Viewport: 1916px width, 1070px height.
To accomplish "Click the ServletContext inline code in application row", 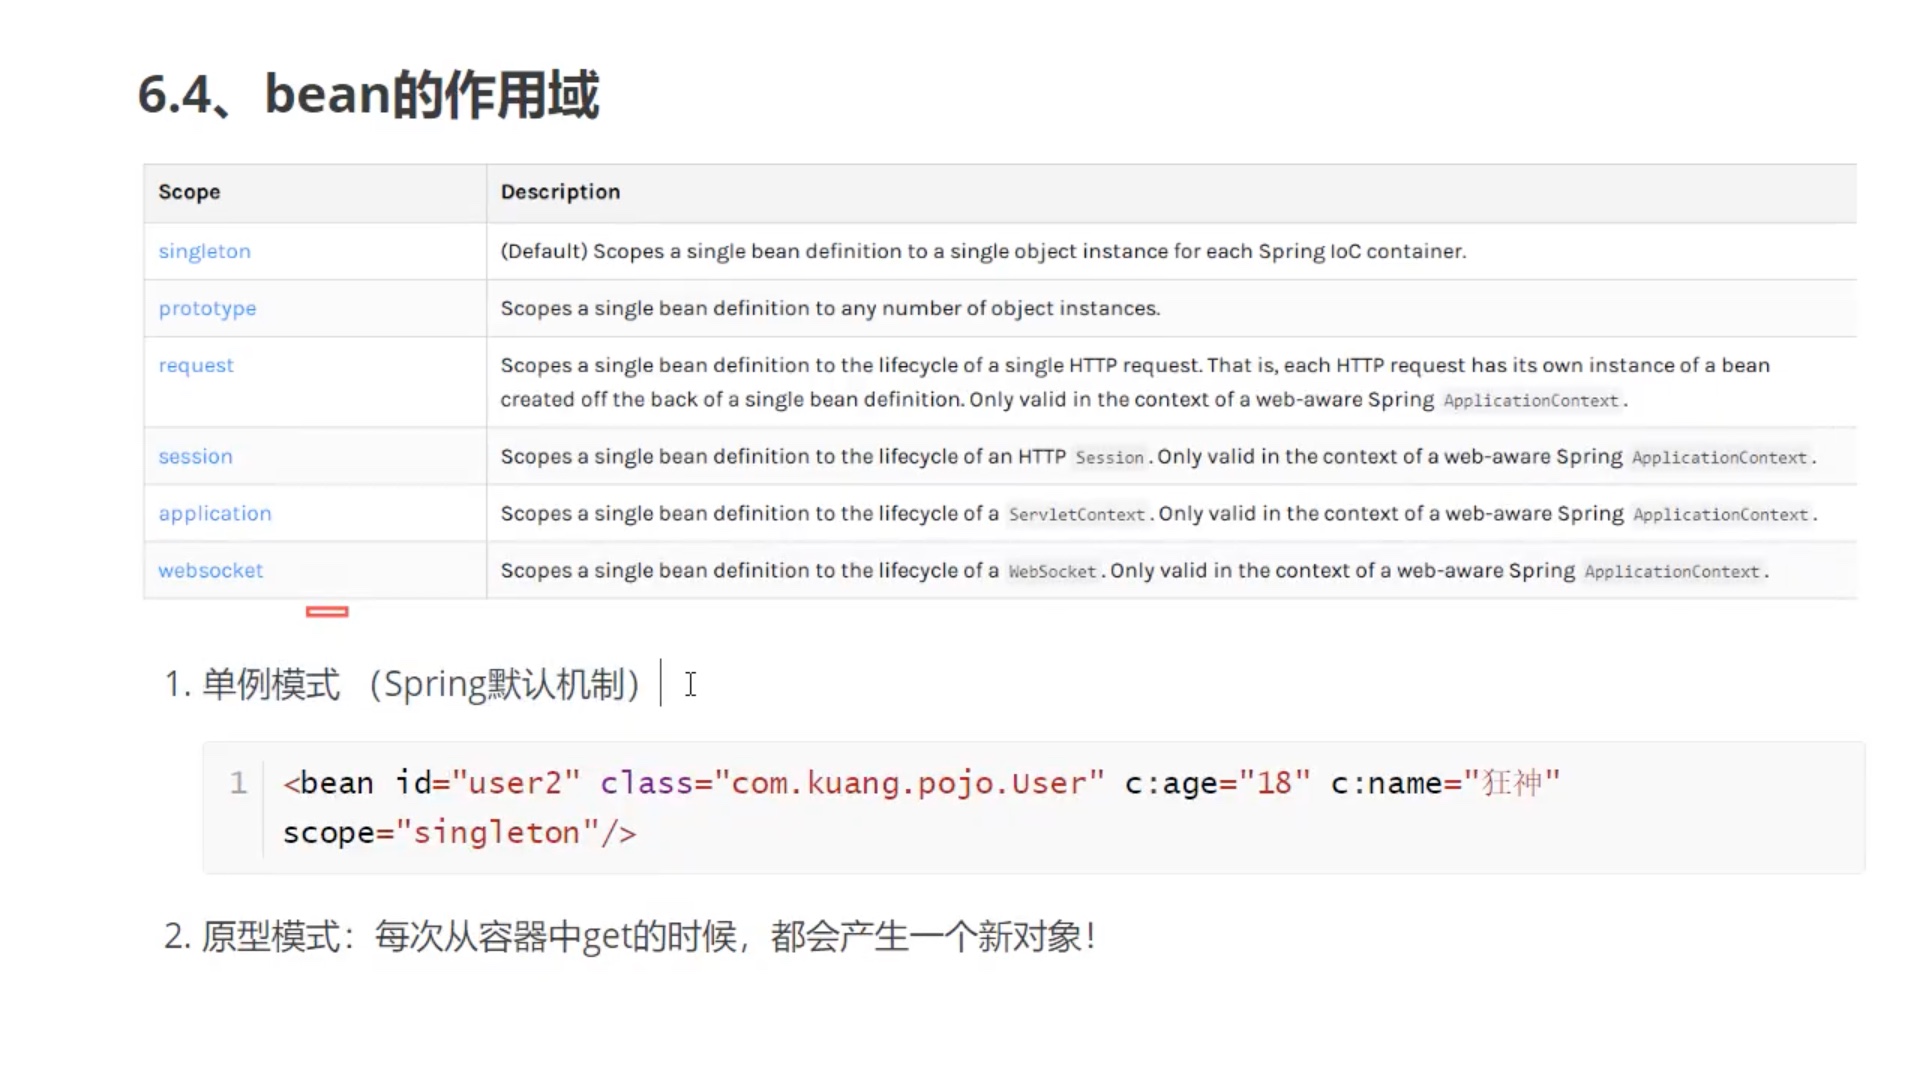I will 1076,514.
